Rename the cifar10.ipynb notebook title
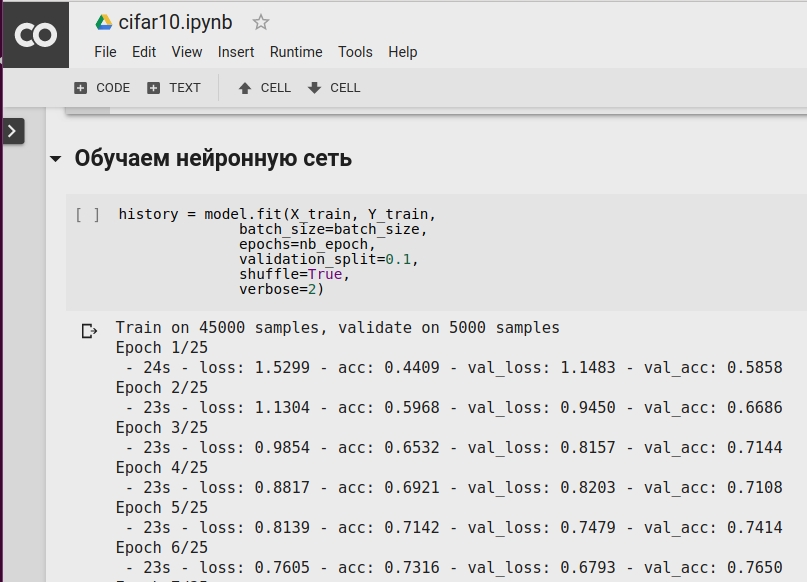The height and width of the screenshot is (582, 807). coord(177,22)
